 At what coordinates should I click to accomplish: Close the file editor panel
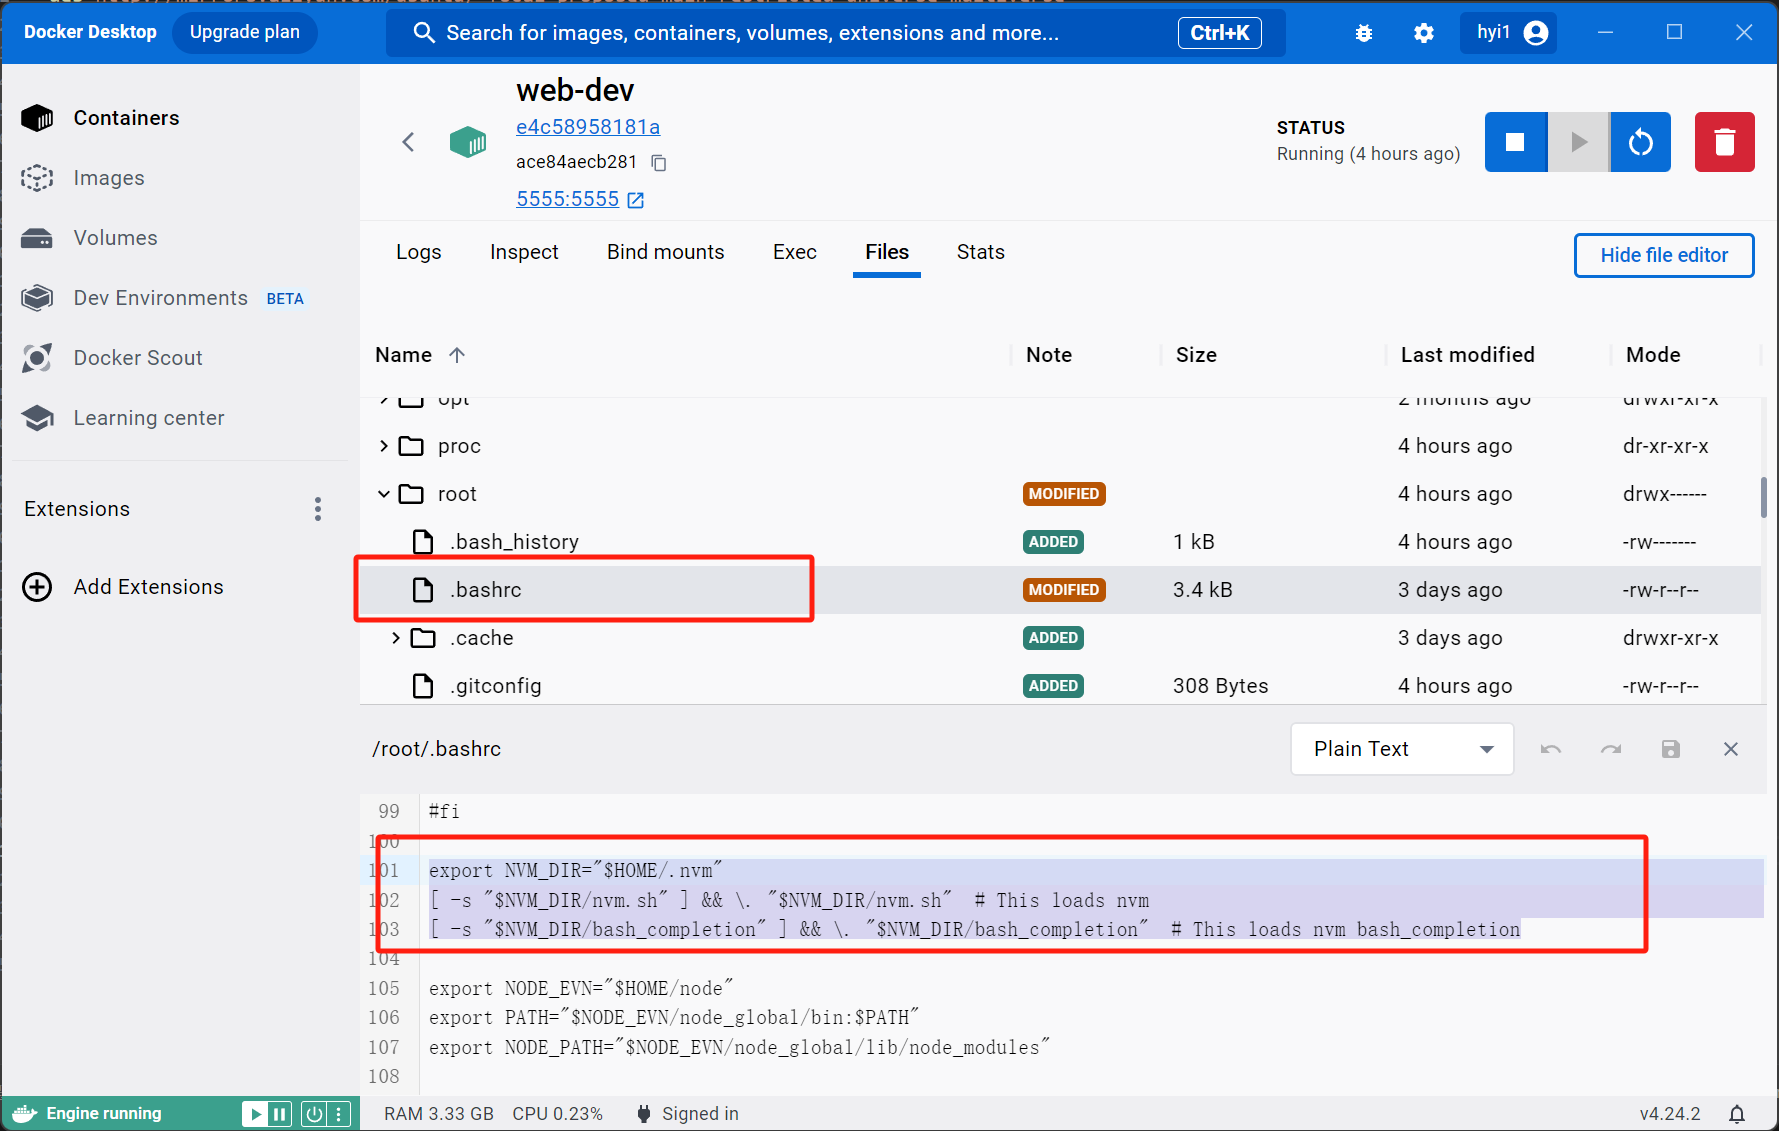[x=1731, y=749]
